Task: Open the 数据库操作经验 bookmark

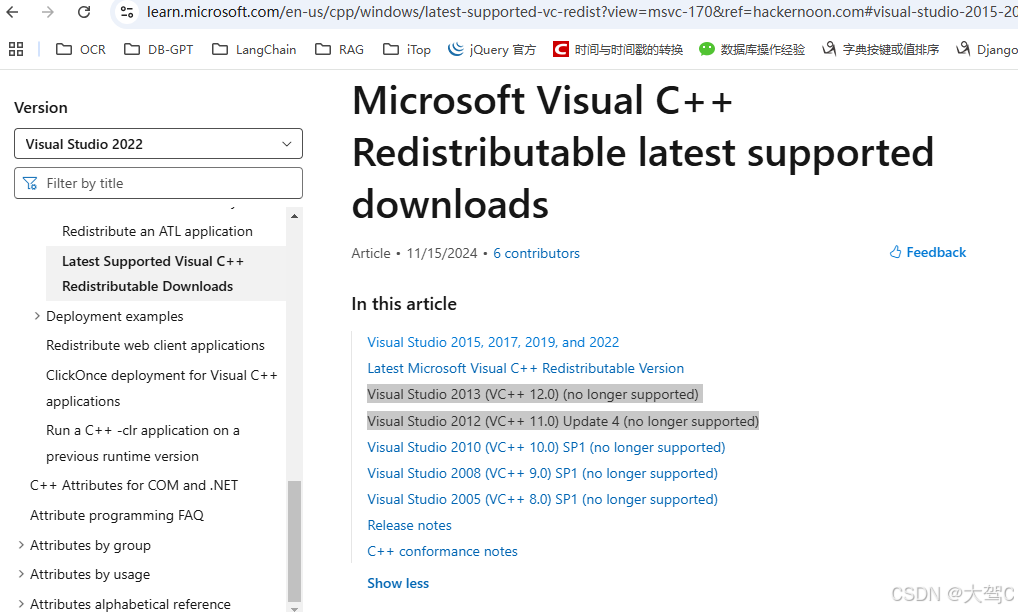Action: [752, 49]
